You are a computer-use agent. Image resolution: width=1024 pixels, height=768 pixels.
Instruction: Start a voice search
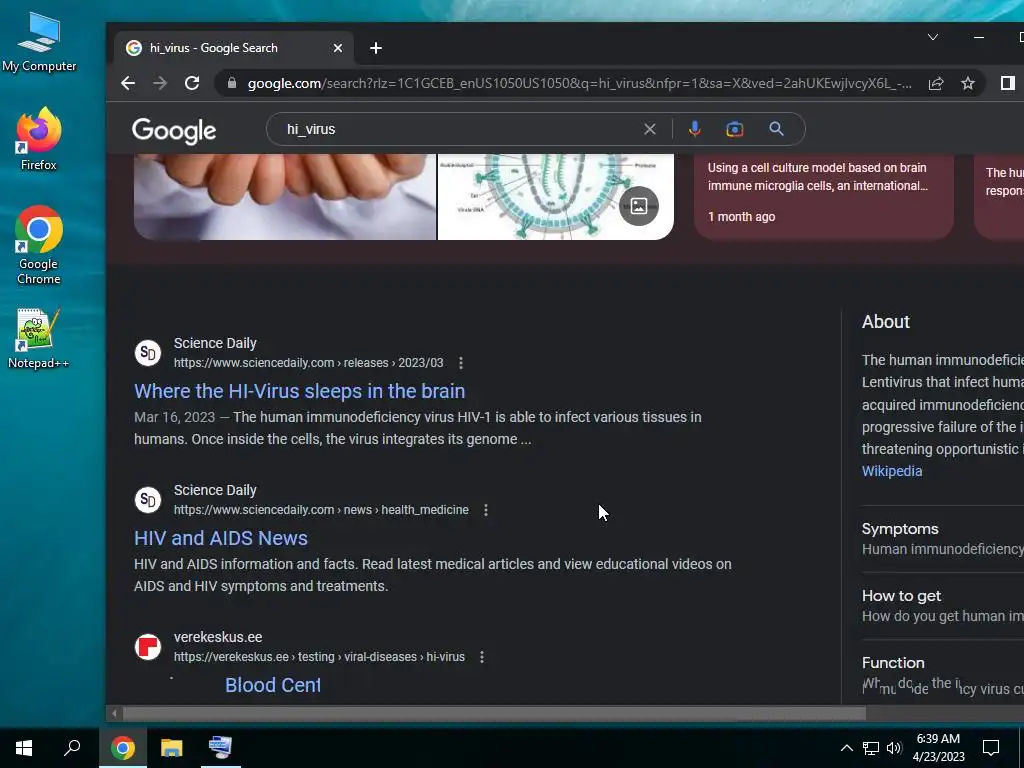pos(695,129)
